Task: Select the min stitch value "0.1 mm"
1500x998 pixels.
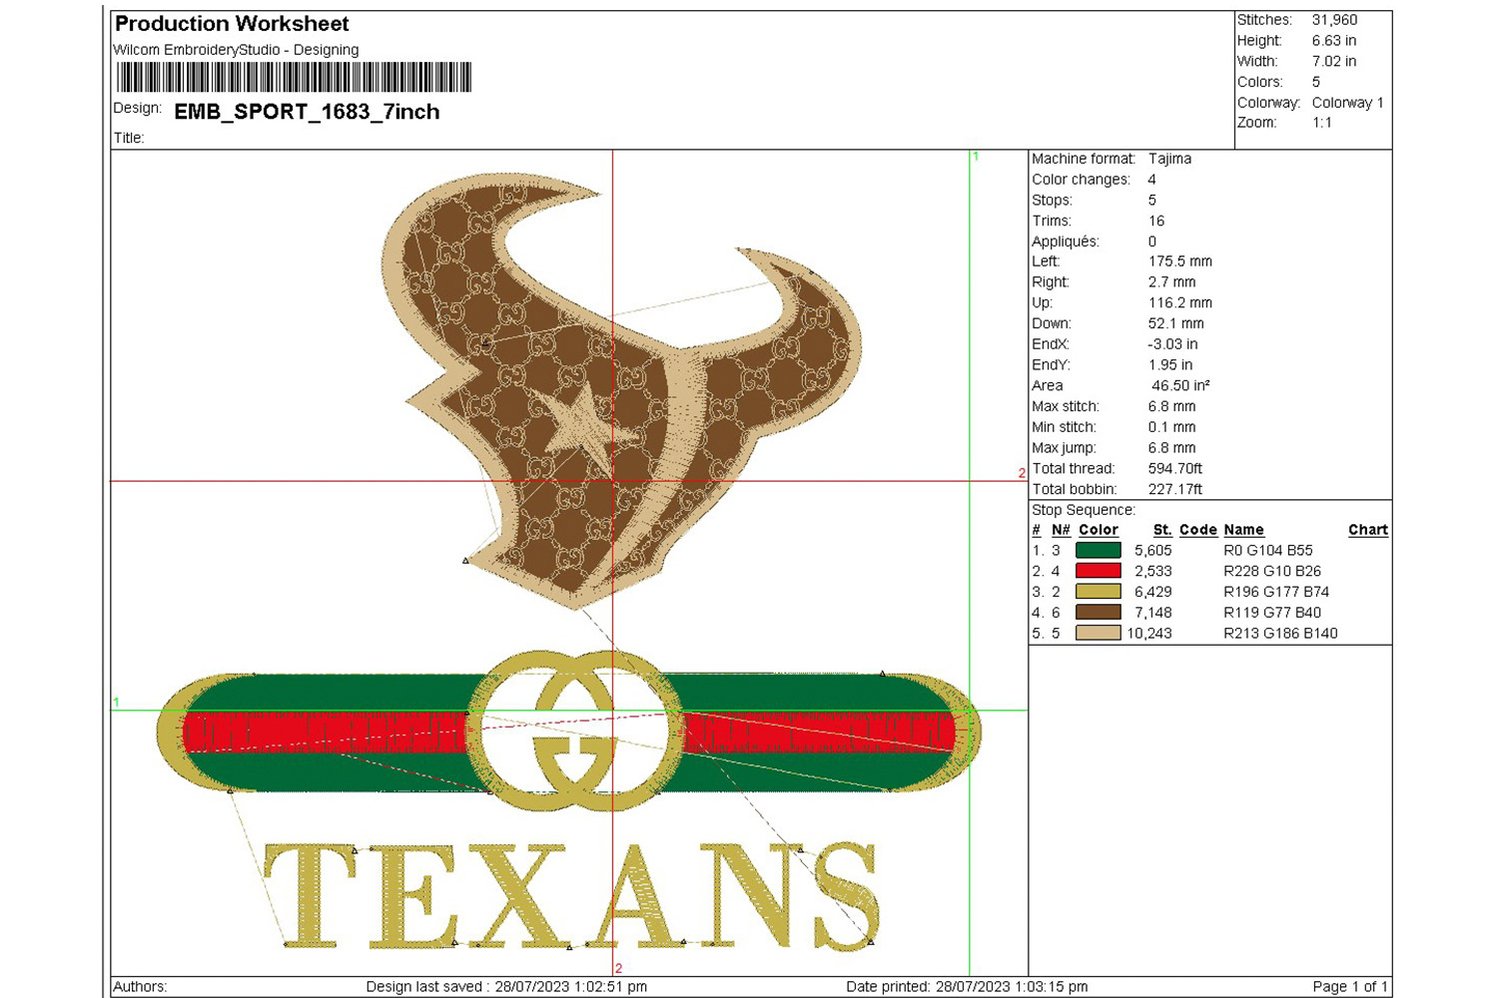Action: (1172, 427)
